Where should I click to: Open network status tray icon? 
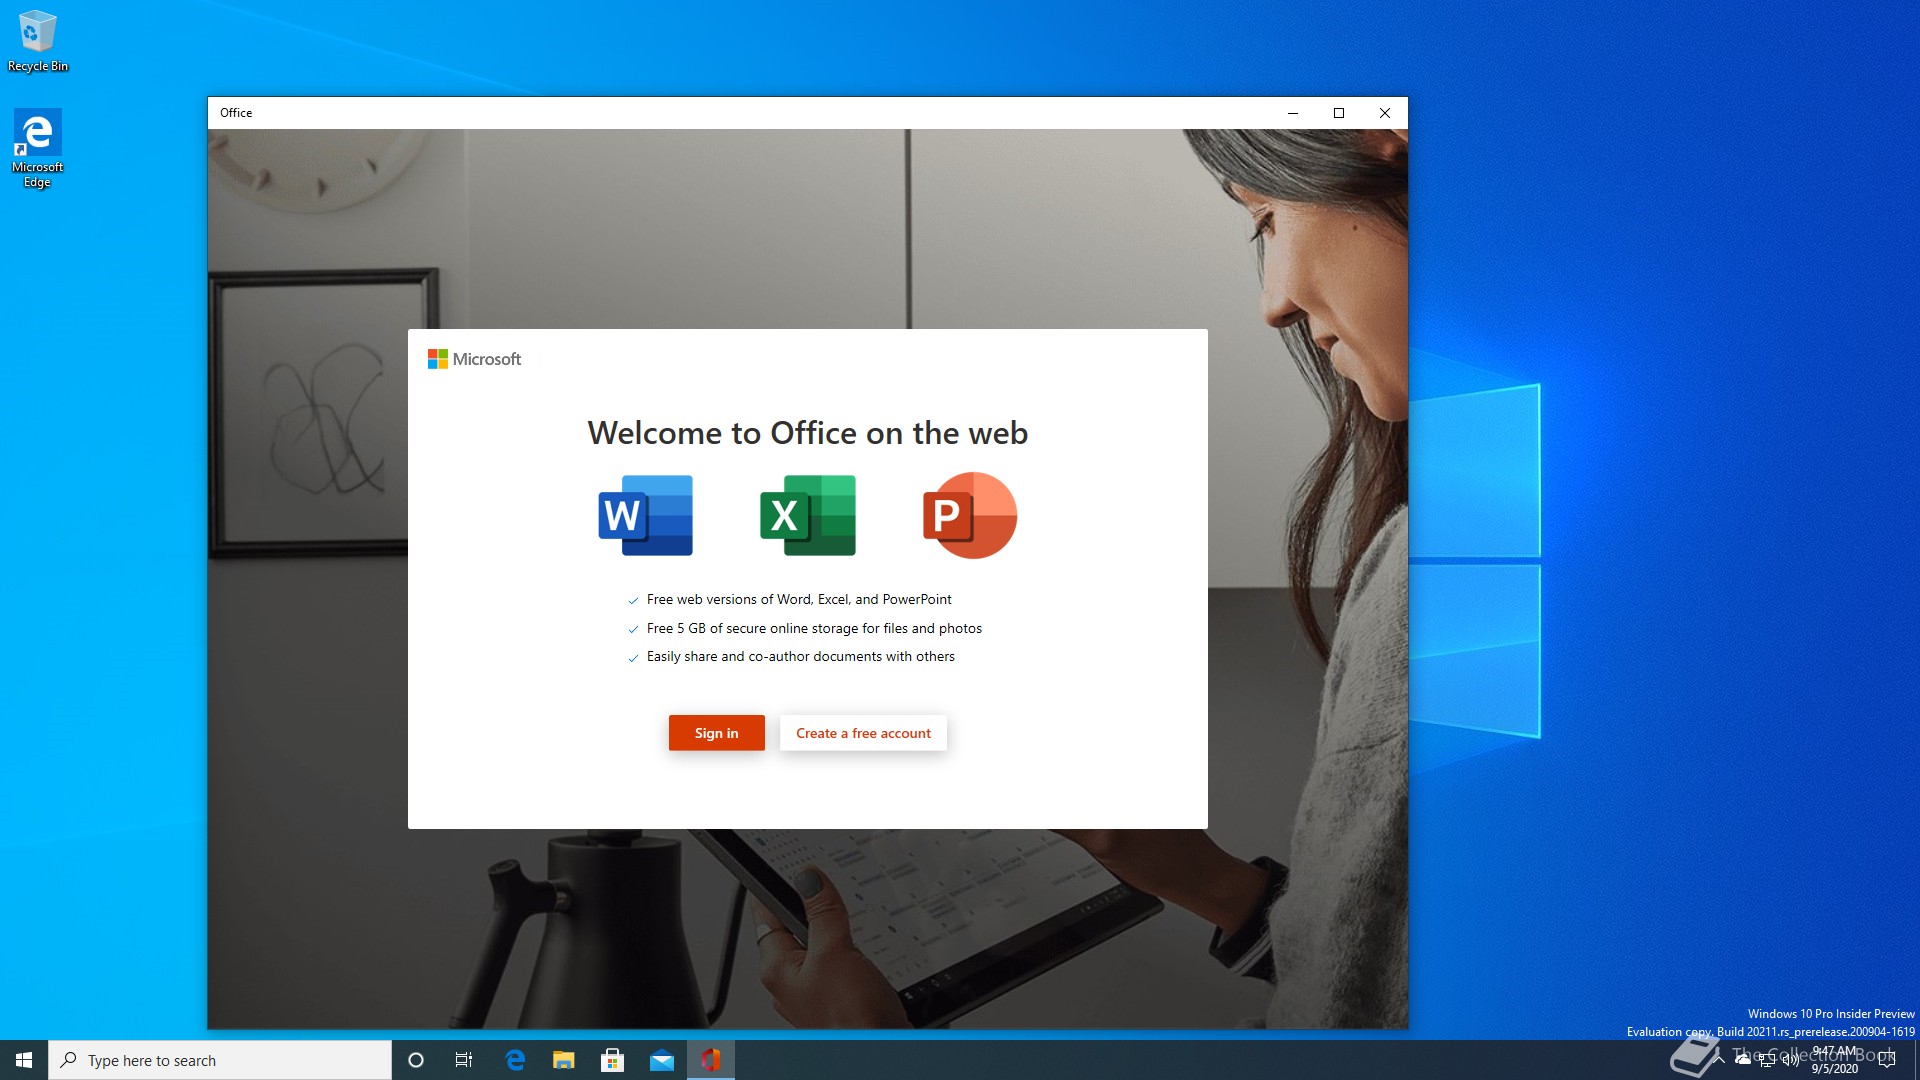[x=1767, y=1060]
